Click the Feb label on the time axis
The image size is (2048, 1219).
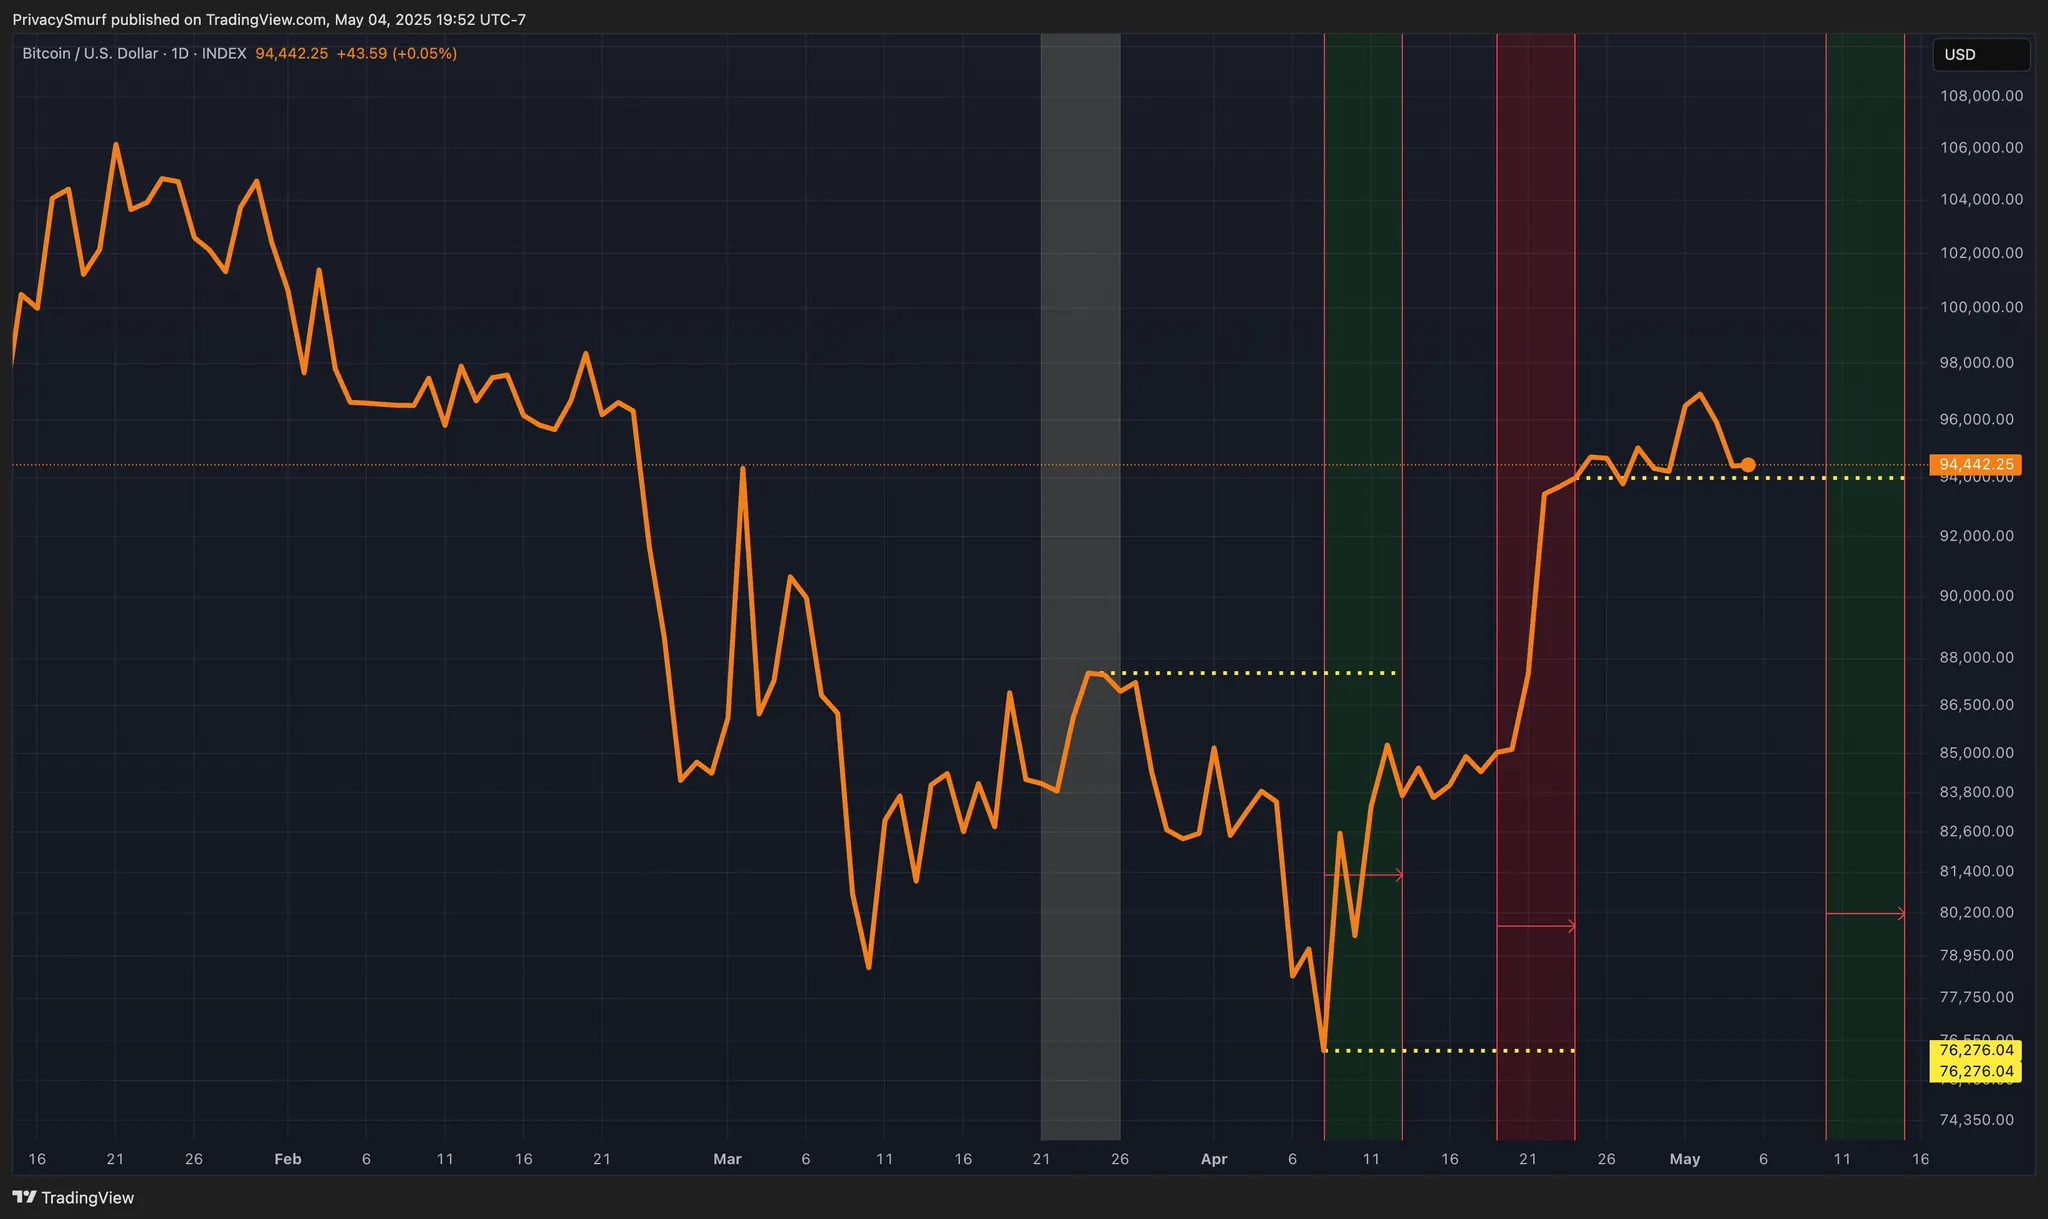[287, 1159]
